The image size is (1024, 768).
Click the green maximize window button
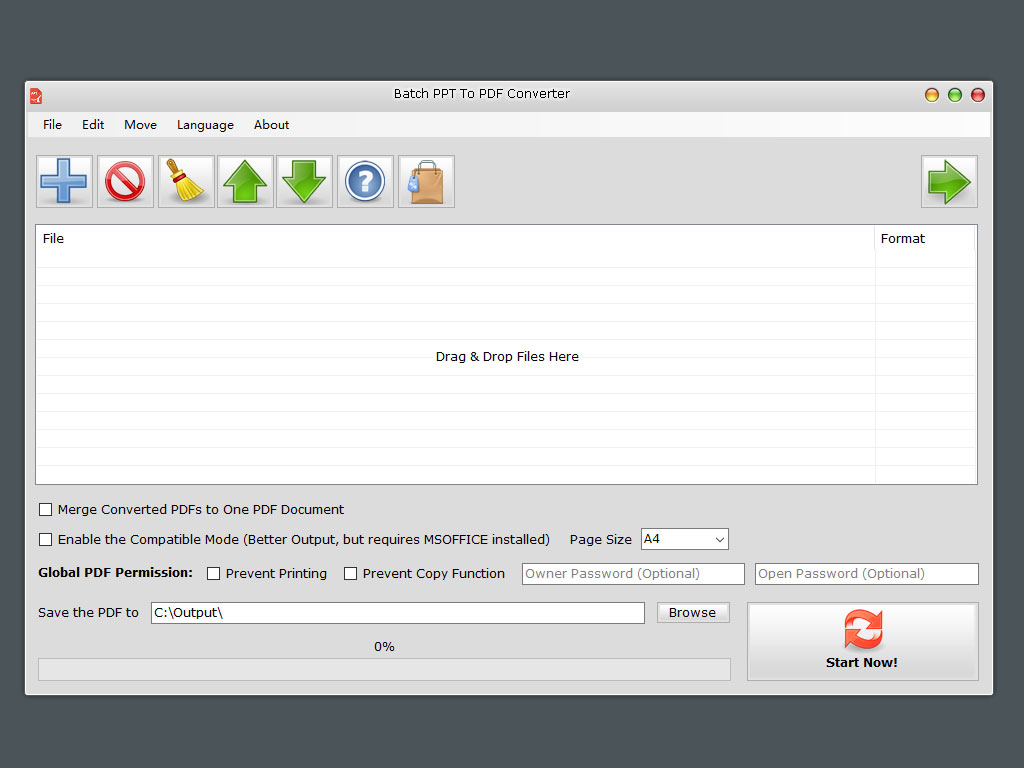[955, 95]
